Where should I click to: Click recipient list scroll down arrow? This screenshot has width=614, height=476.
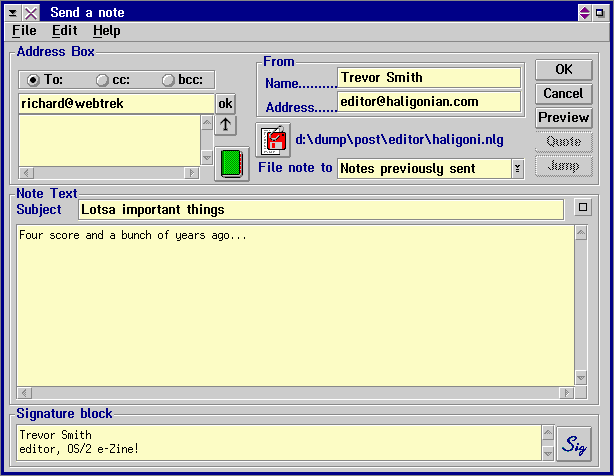pos(207,158)
